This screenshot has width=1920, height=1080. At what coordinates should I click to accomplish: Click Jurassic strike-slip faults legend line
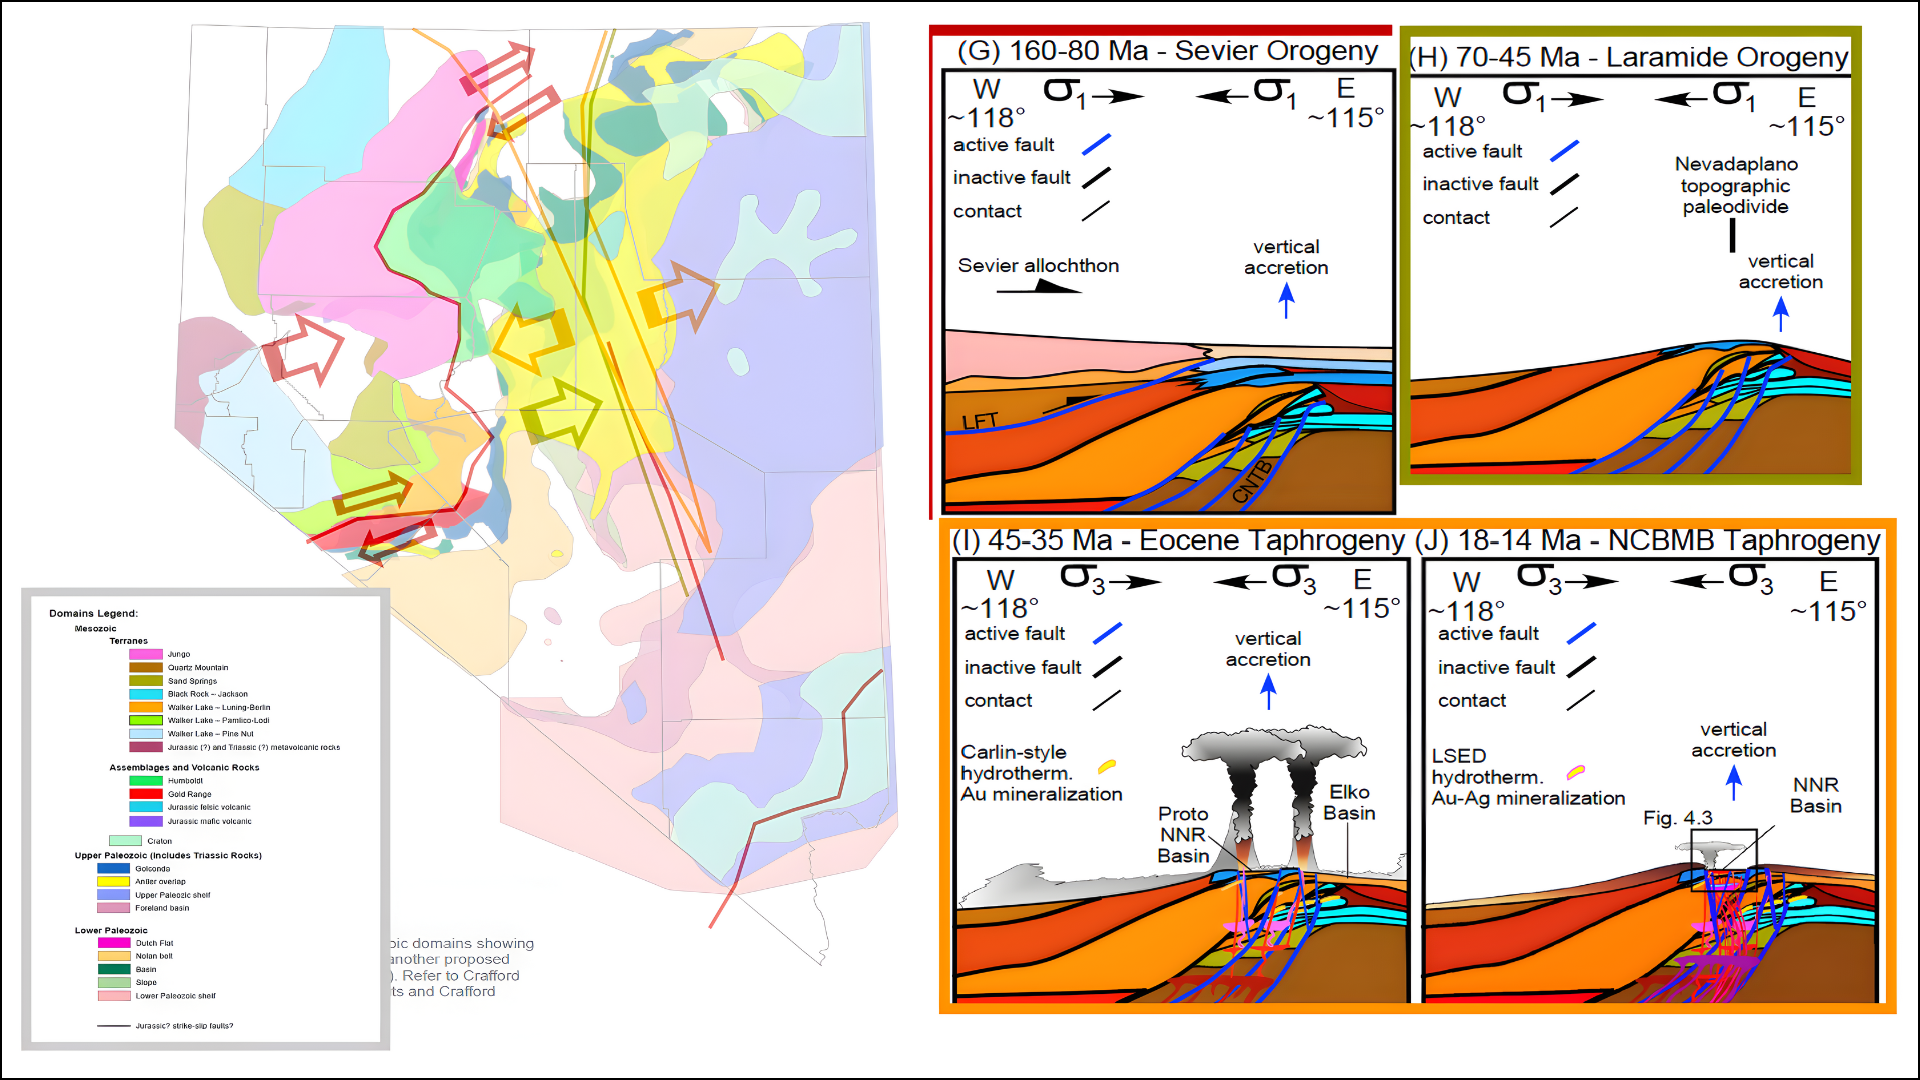point(114,1026)
